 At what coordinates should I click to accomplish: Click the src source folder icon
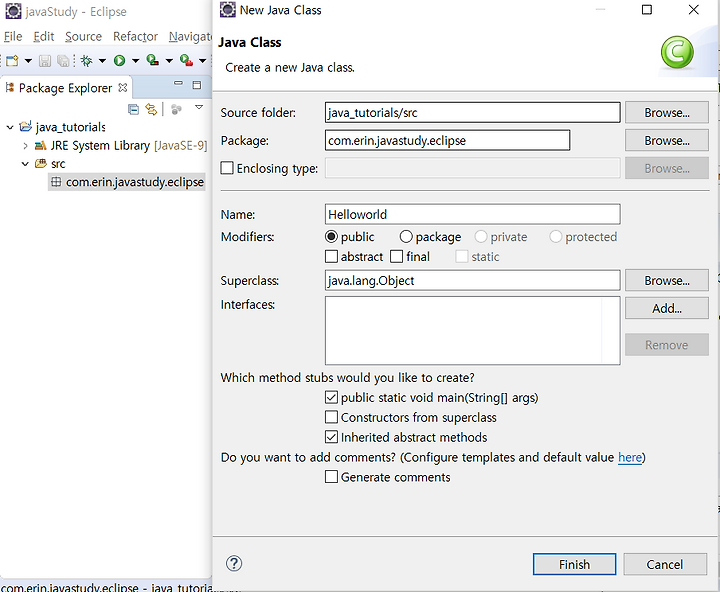(x=41, y=164)
